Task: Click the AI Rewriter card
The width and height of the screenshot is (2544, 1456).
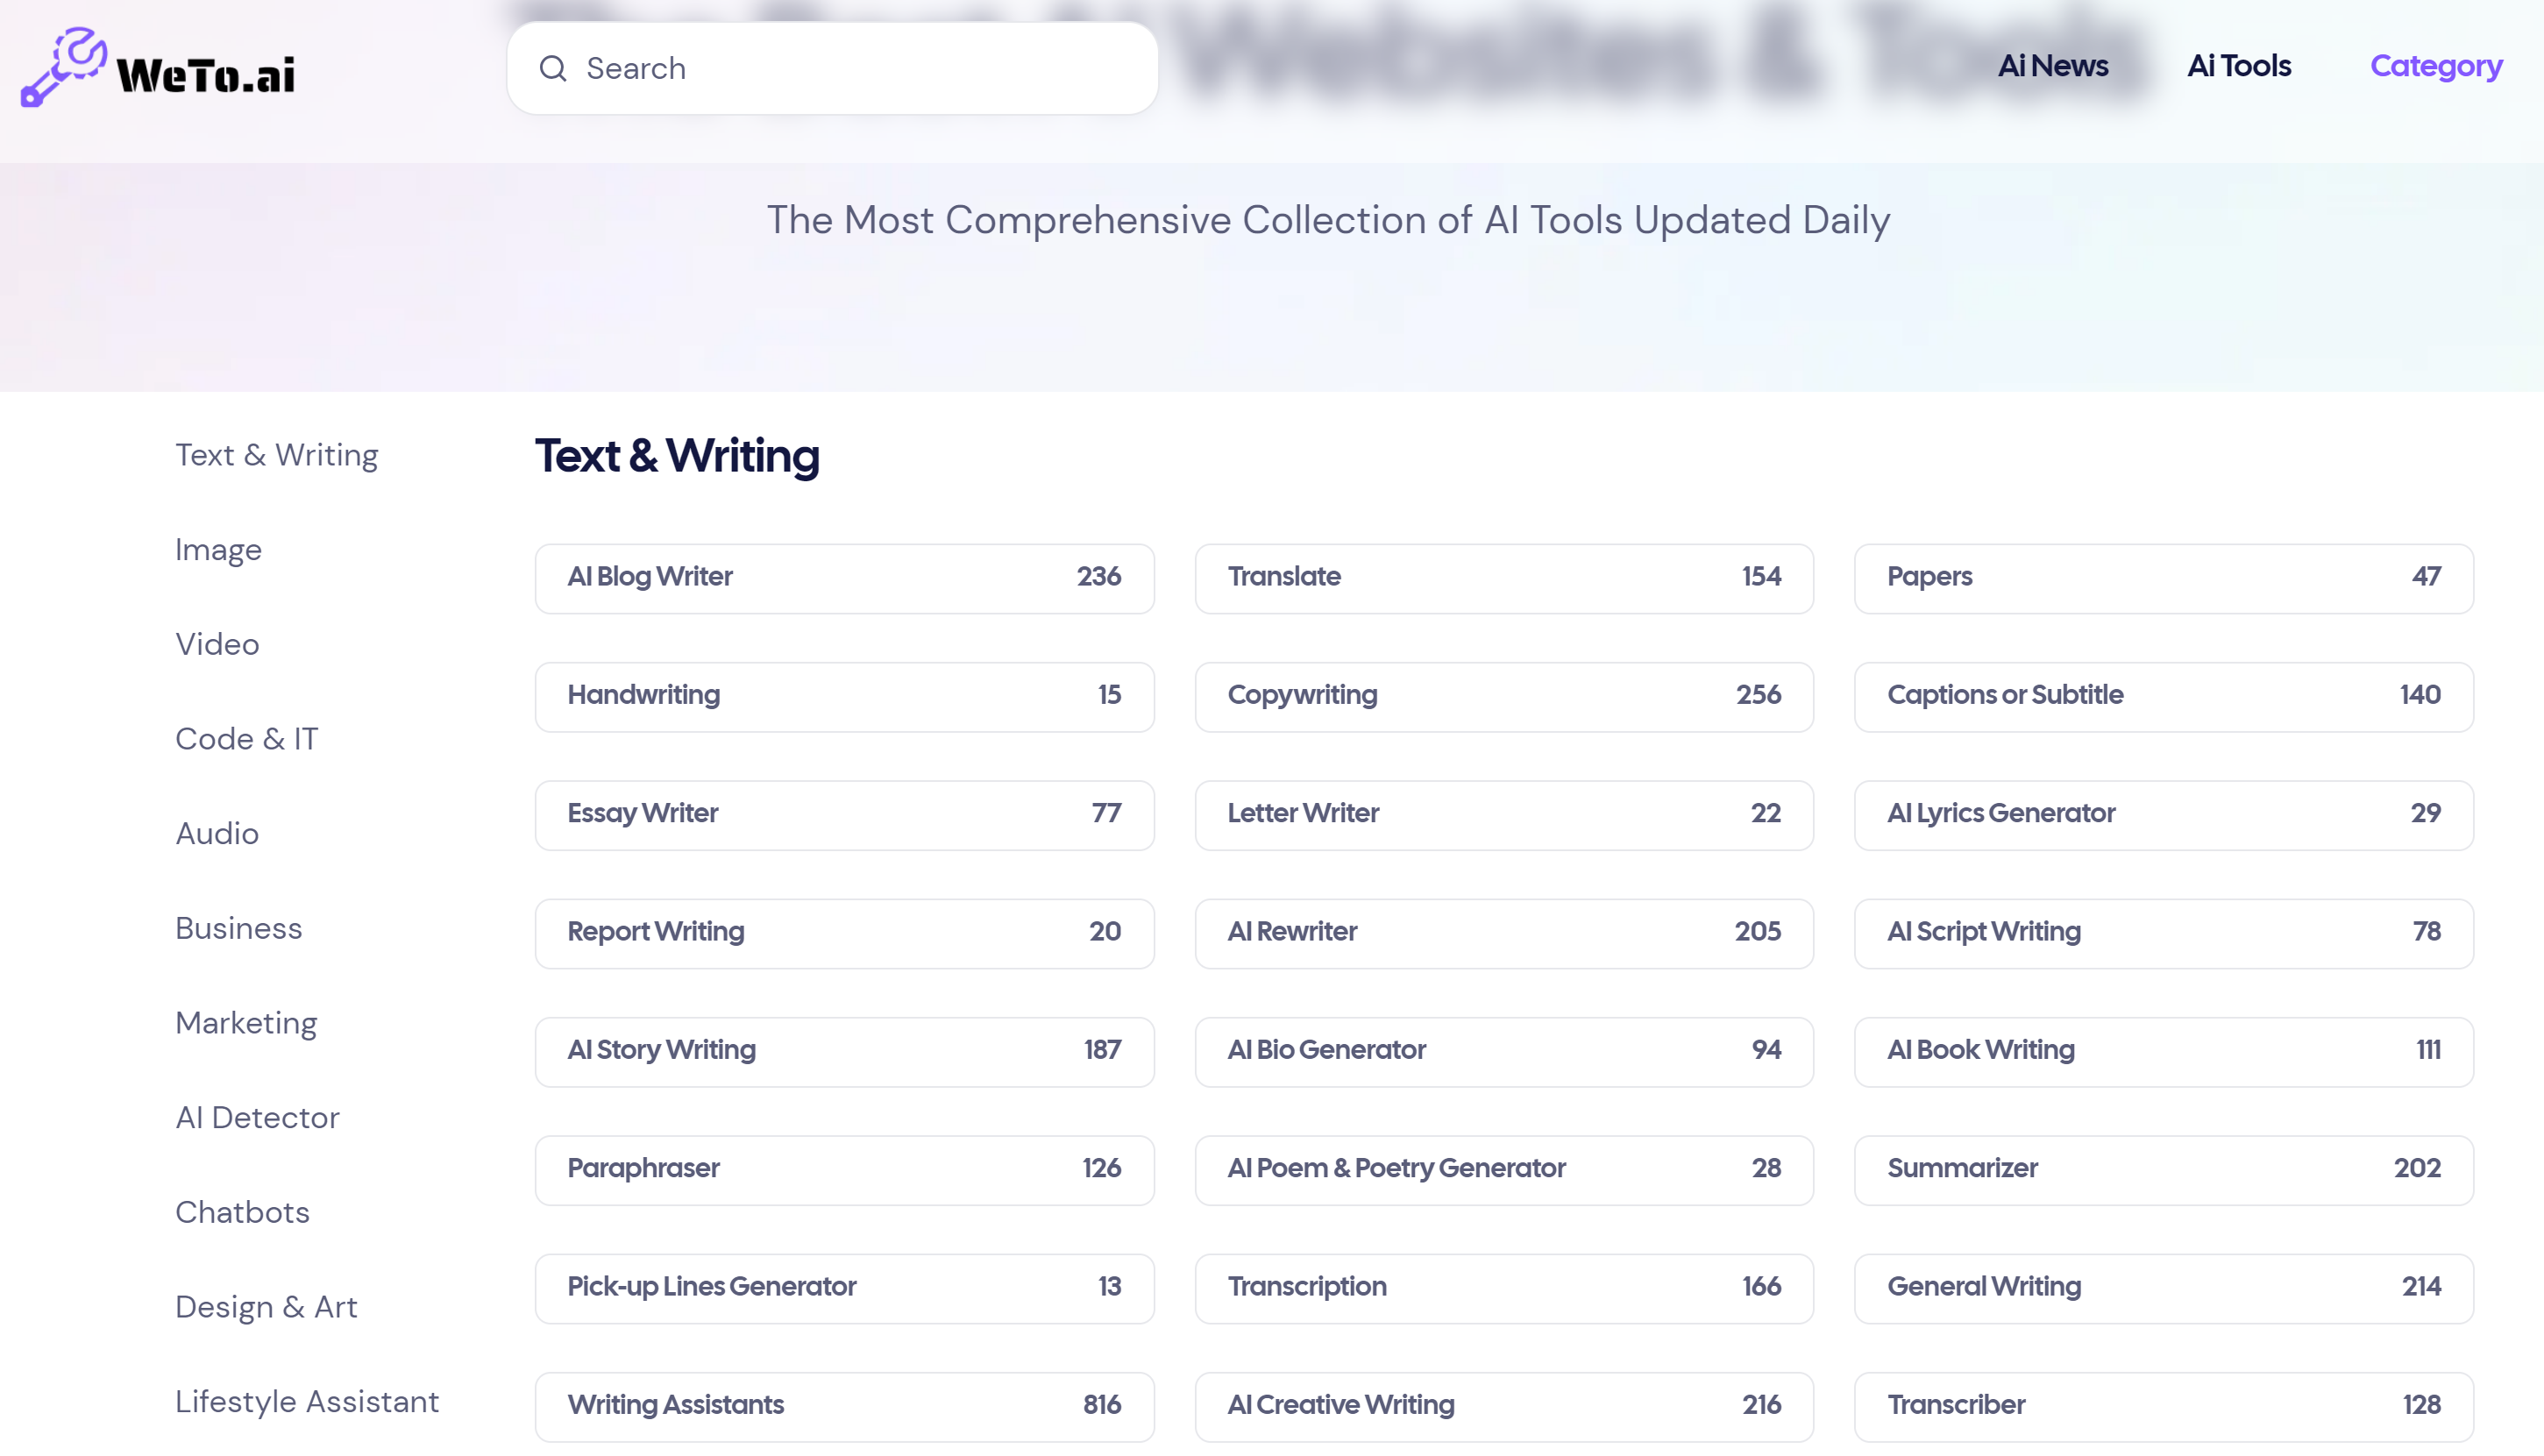Action: click(1503, 931)
